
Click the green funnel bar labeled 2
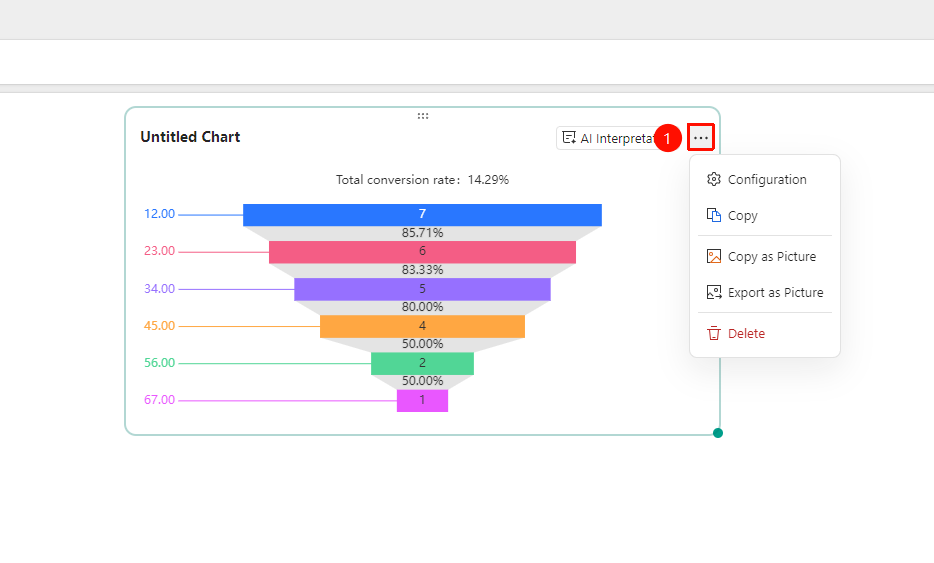point(422,363)
